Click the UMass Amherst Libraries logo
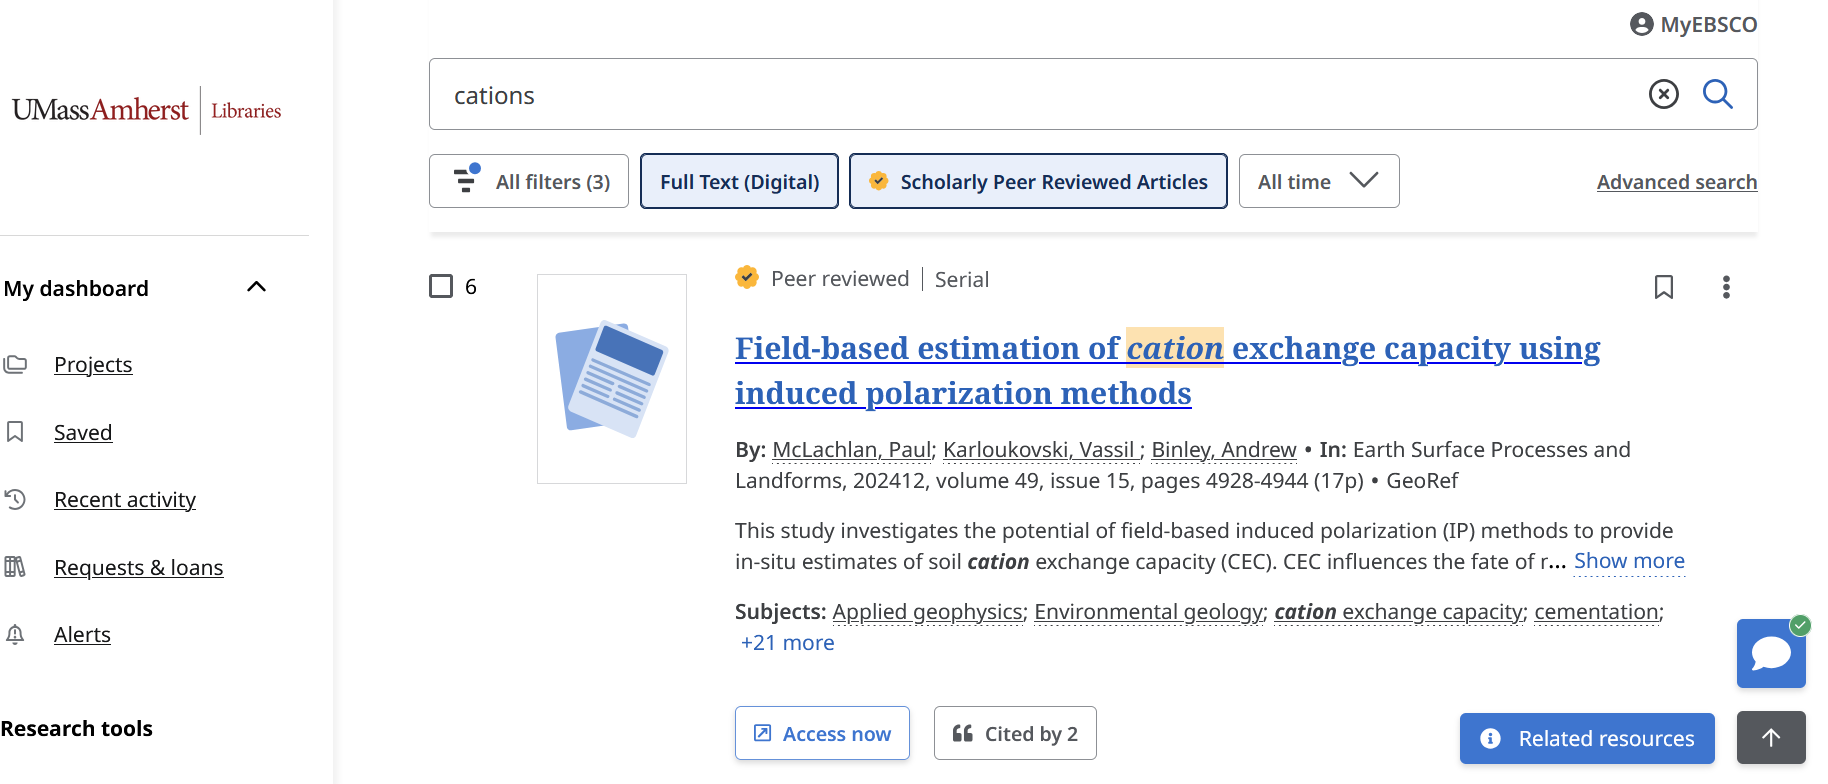1828x784 pixels. (147, 110)
